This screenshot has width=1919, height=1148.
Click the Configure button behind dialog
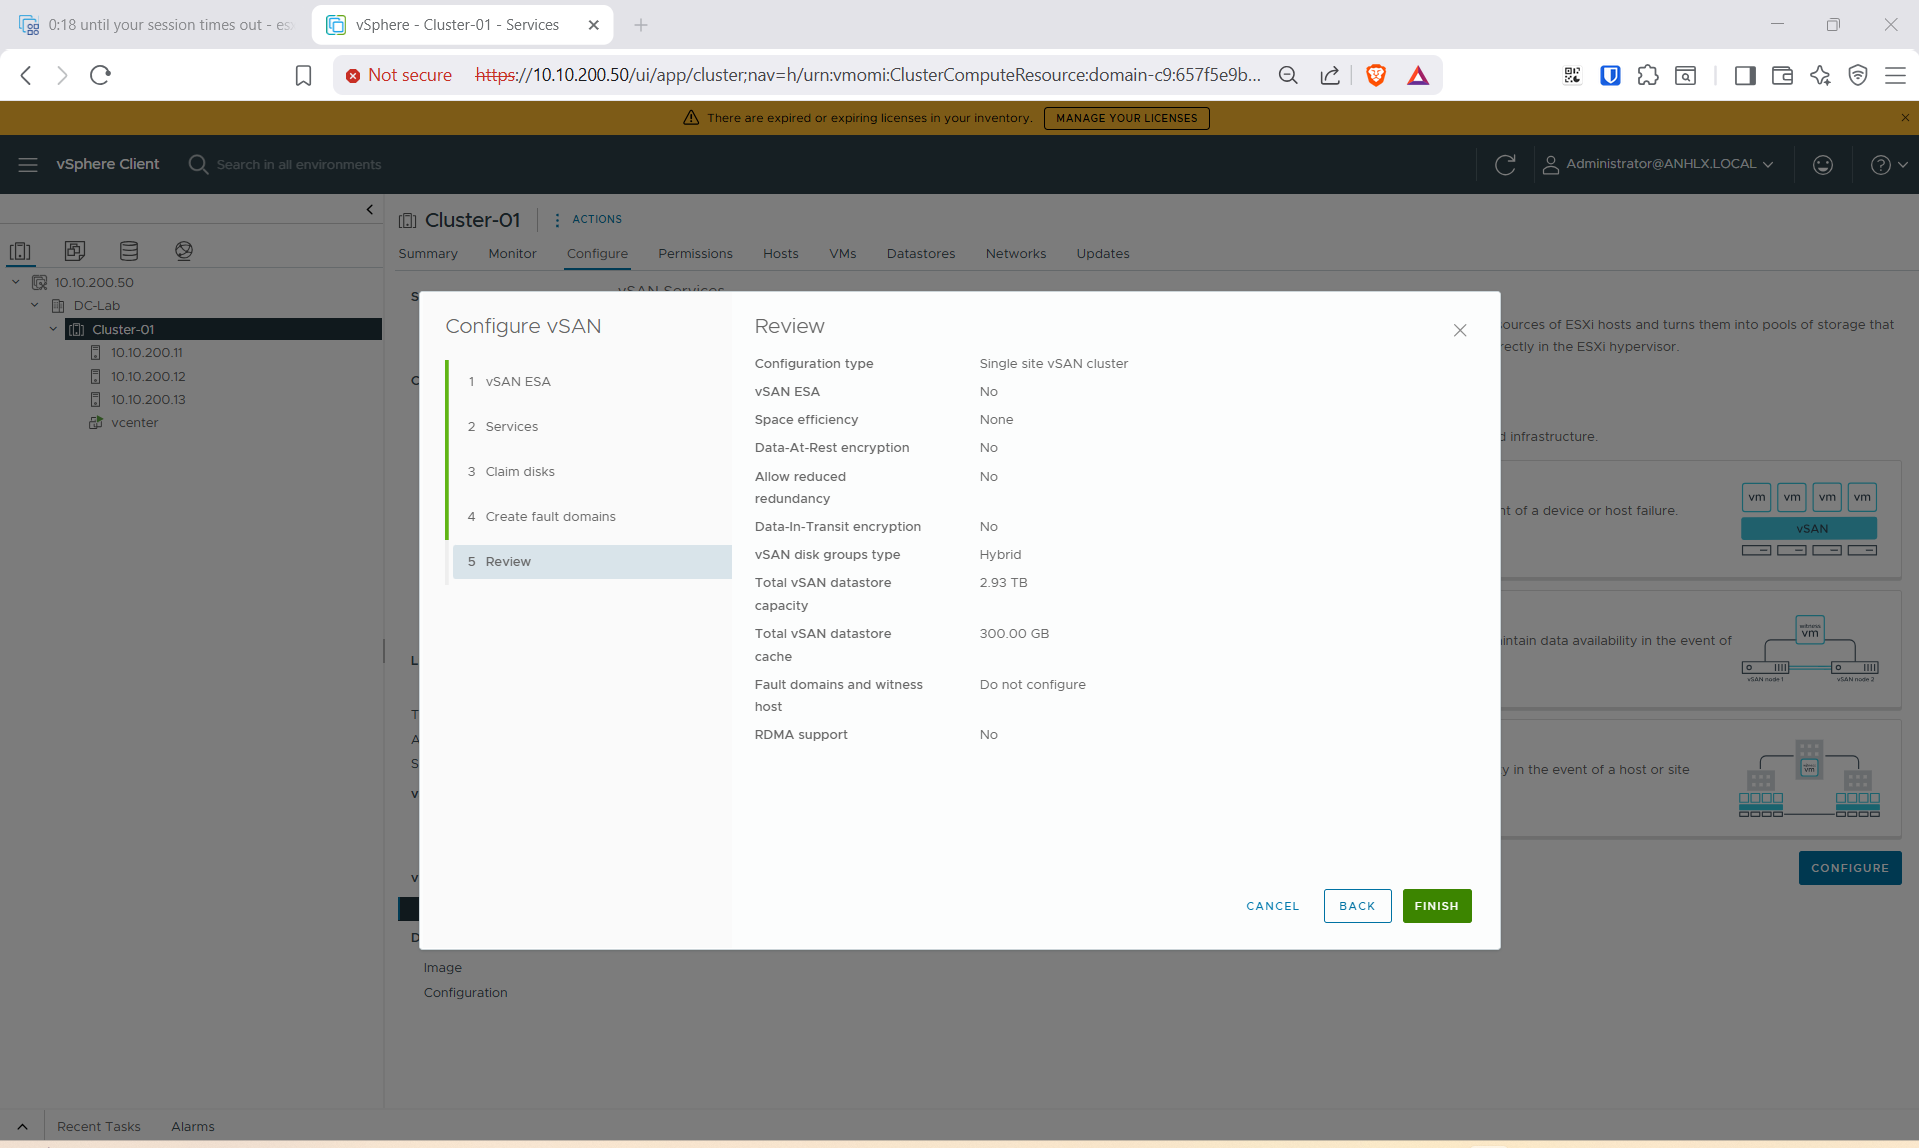(1849, 868)
